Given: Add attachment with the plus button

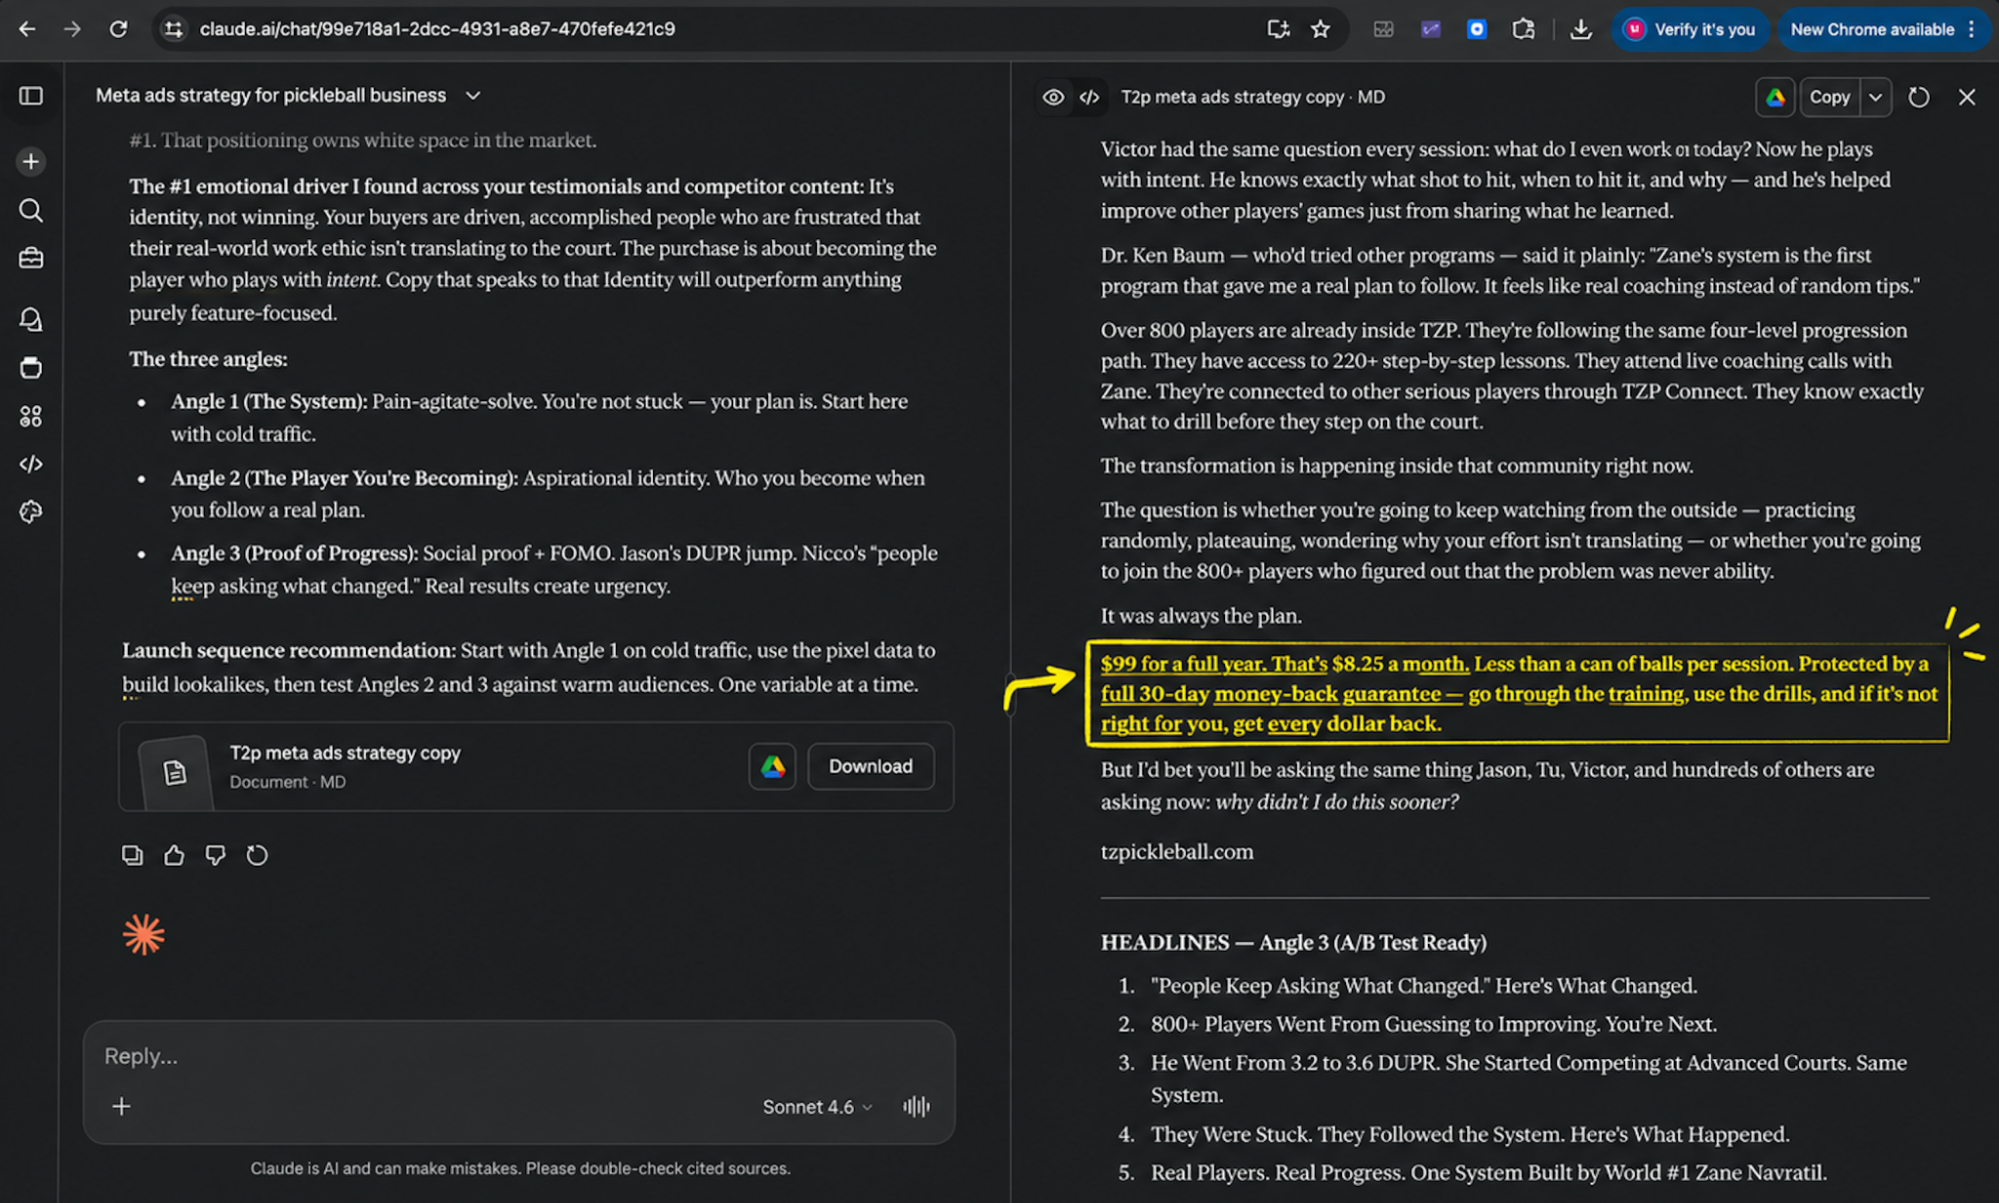Looking at the screenshot, I should coord(121,1106).
